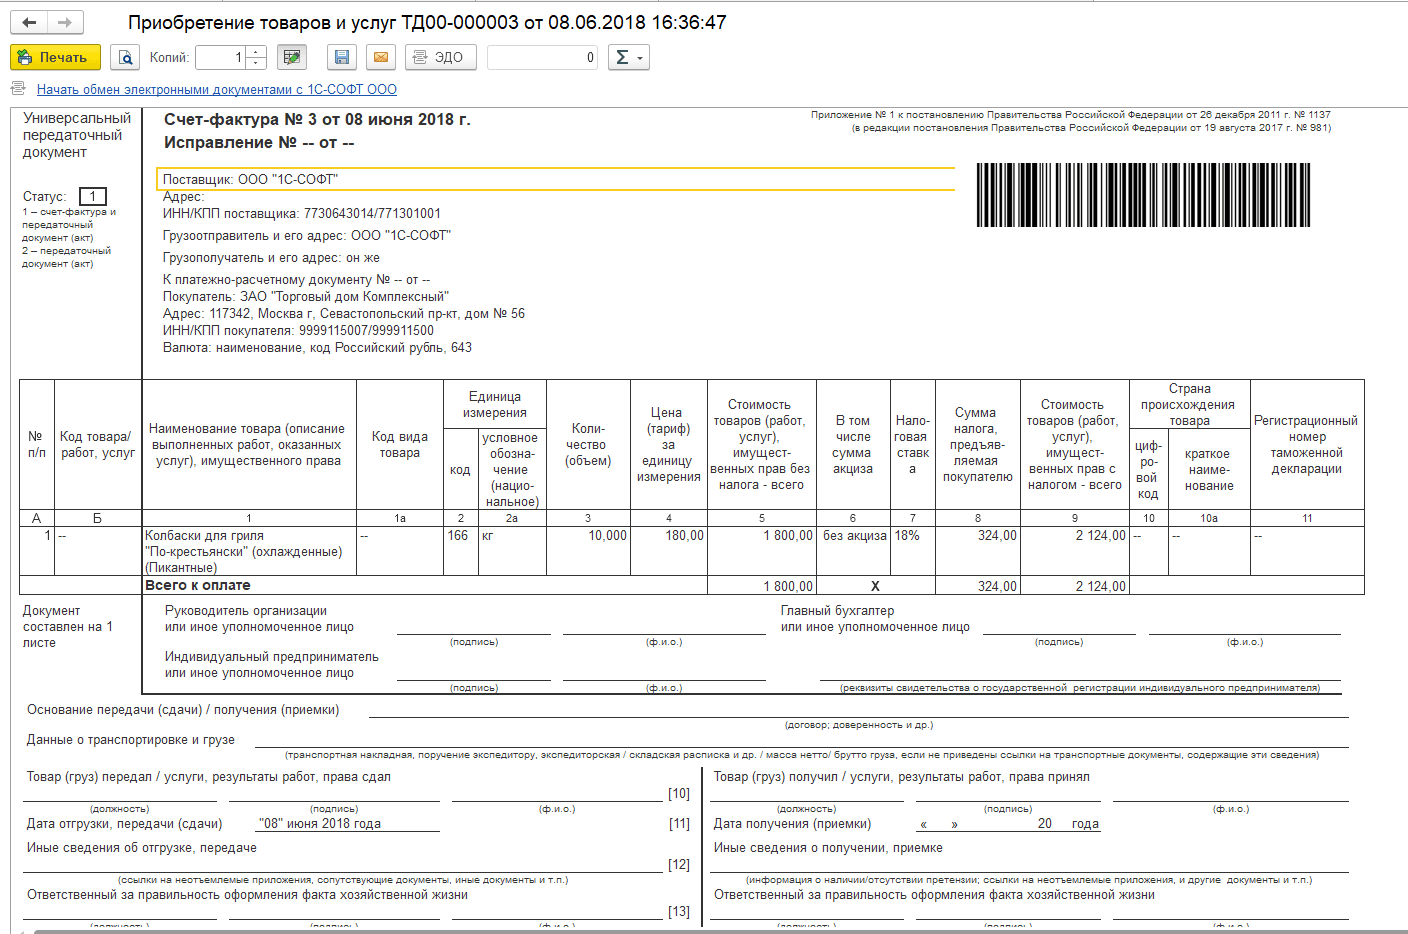This screenshot has width=1408, height=934.
Task: Click the Документ составлен на 1 листе cell
Action: pos(68,627)
